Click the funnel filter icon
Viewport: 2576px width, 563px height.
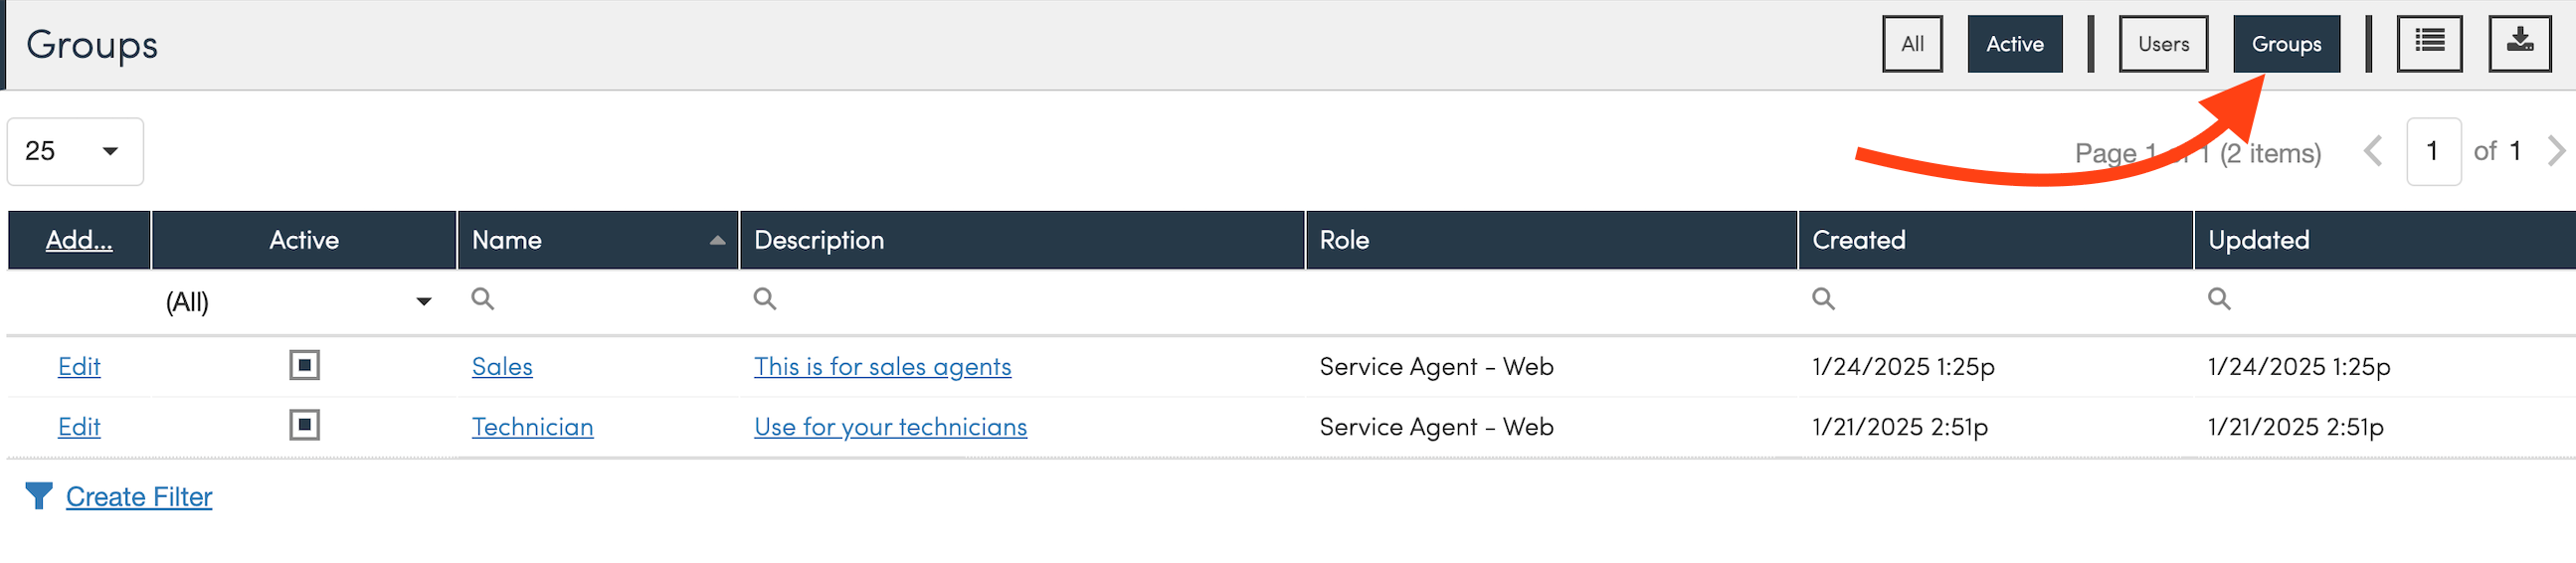tap(38, 496)
